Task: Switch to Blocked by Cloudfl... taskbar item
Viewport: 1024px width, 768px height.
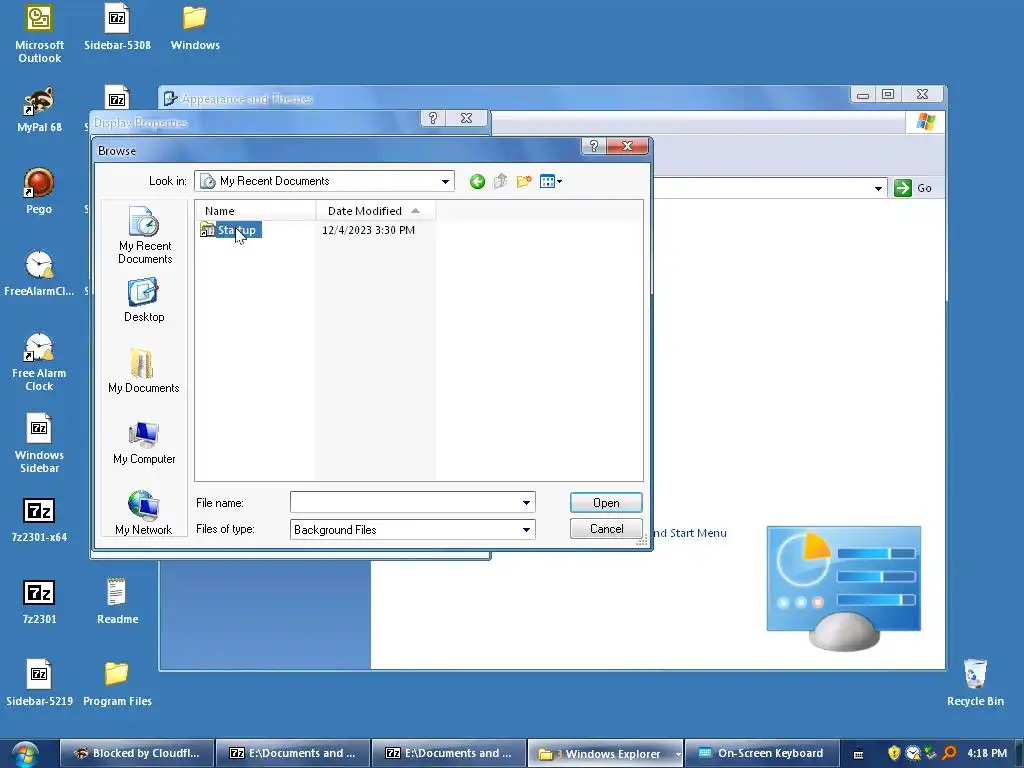Action: tap(137, 754)
